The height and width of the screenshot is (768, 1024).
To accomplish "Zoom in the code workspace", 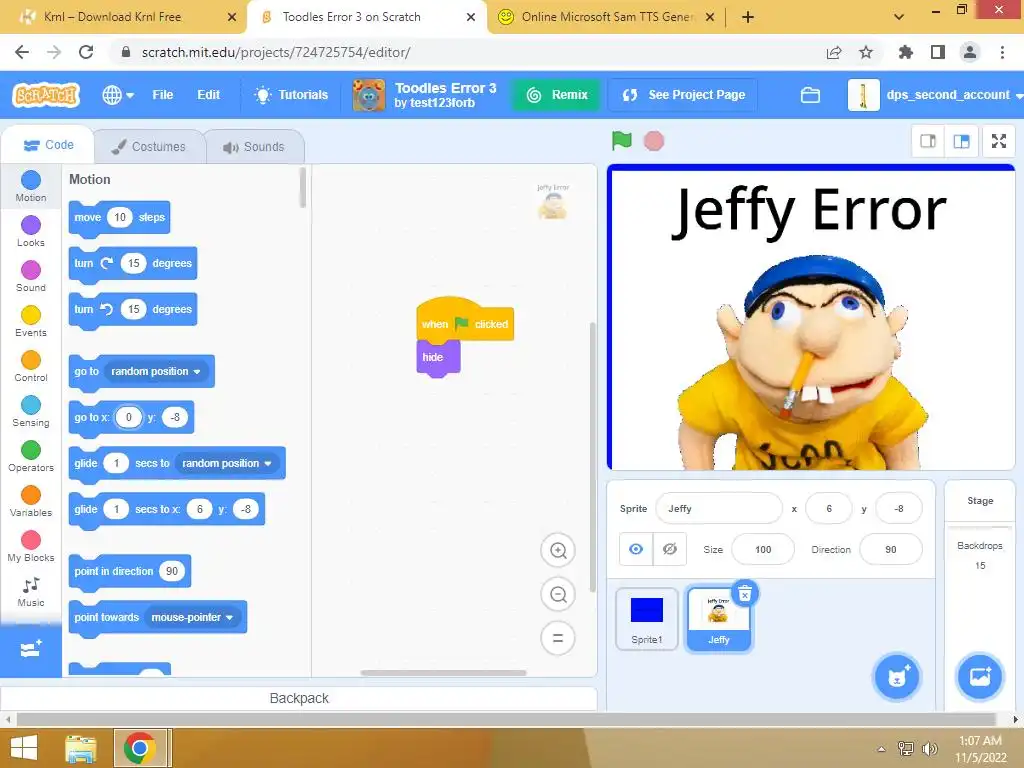I will pyautogui.click(x=558, y=551).
